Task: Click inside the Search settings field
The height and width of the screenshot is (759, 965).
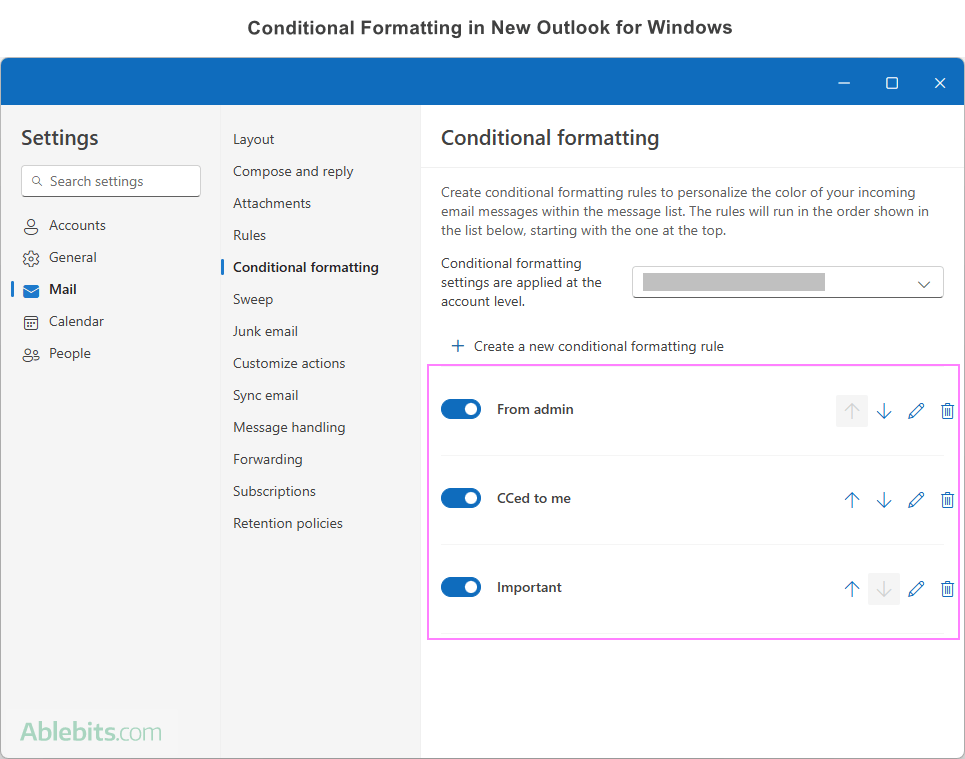Action: tap(110, 181)
